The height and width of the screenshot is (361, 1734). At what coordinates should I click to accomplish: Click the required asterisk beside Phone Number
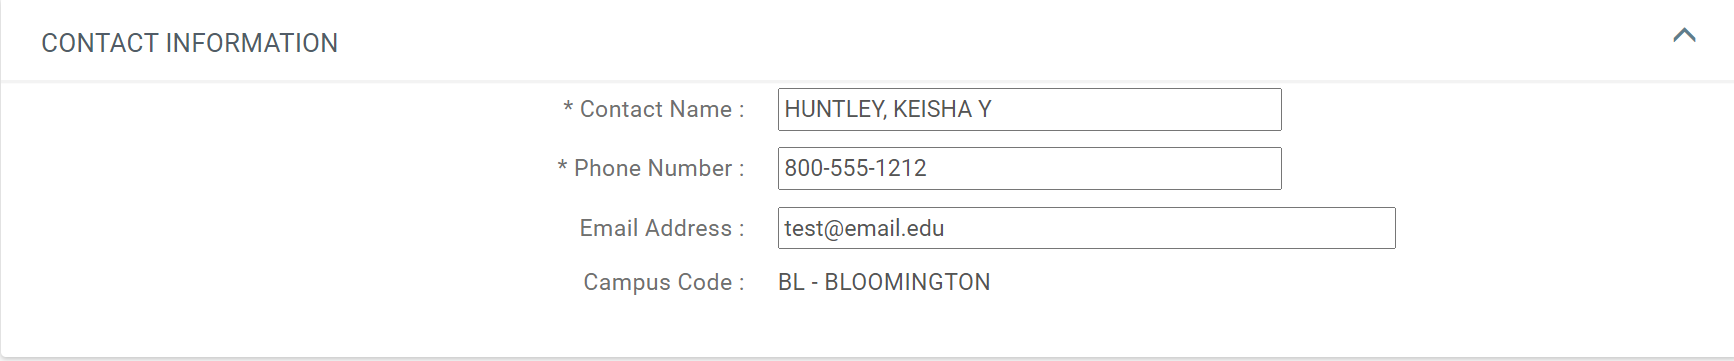(562, 167)
